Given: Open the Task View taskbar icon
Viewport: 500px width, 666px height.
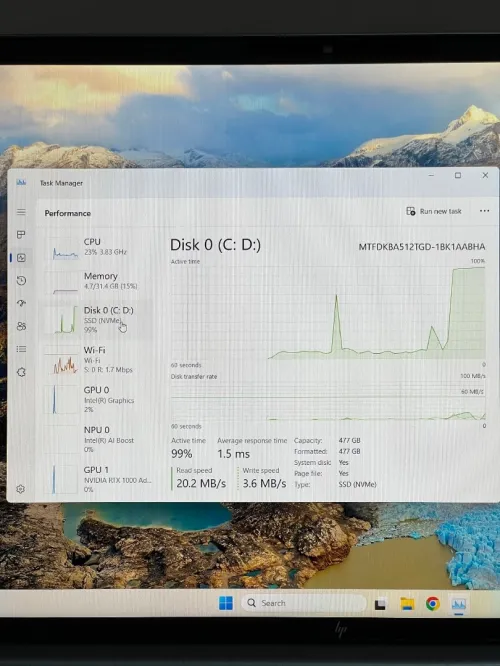Looking at the screenshot, I should pos(380,604).
